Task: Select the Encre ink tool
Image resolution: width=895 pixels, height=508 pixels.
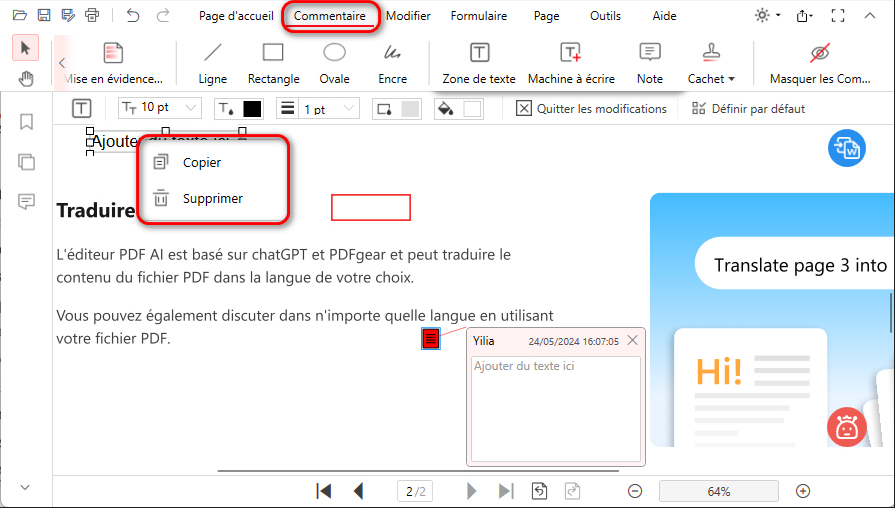Action: [x=393, y=63]
